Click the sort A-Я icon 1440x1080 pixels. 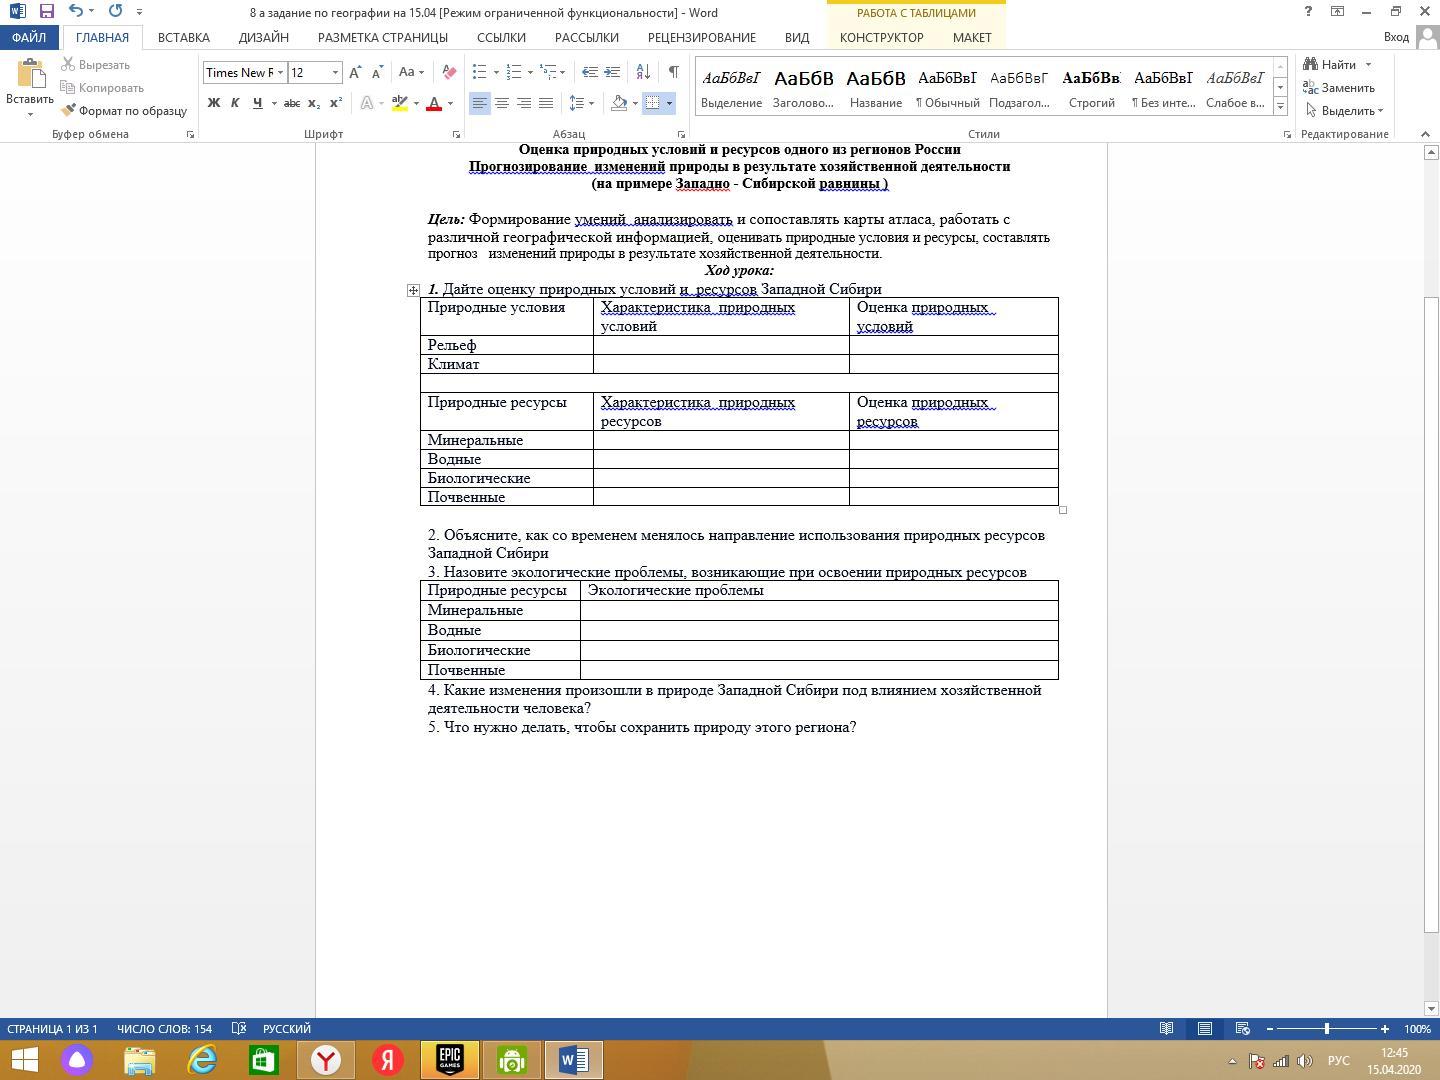[x=643, y=72]
